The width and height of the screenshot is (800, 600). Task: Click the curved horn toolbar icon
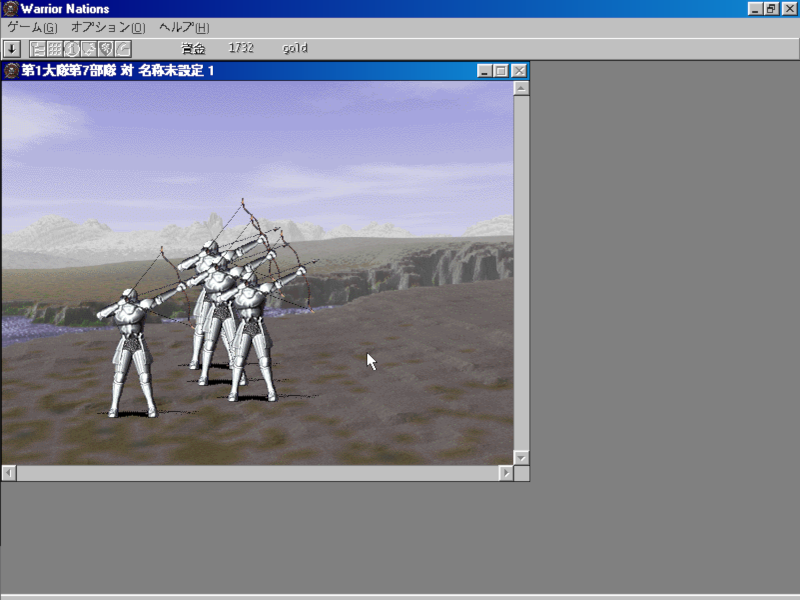123,49
